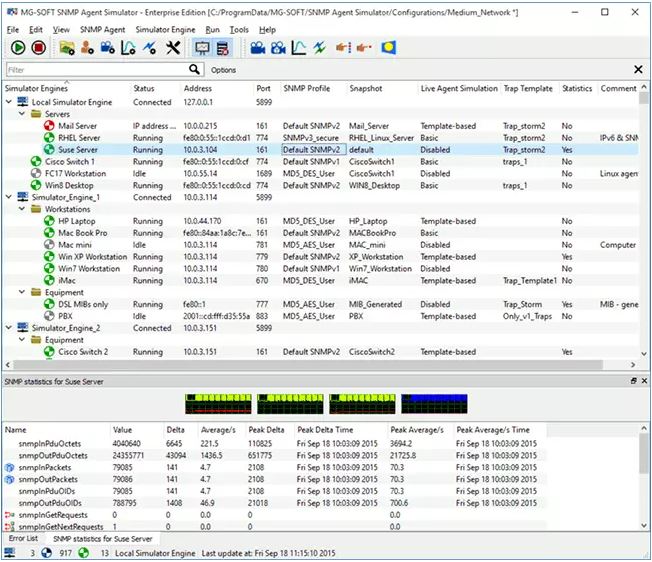Switch to Error List tab
652x562 pixels.
(23, 538)
